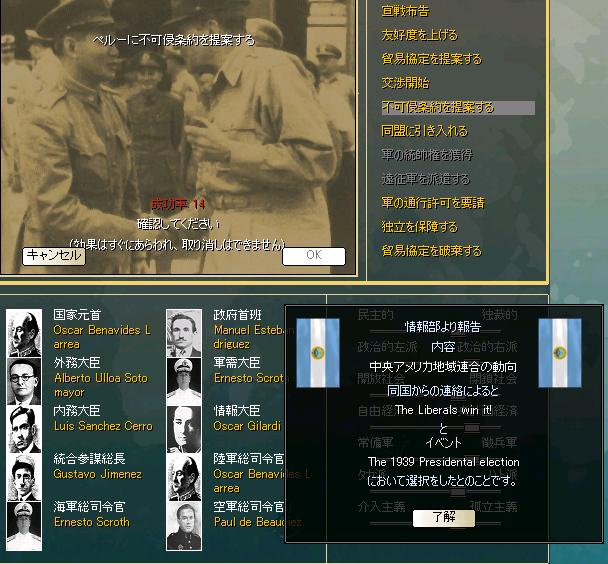This screenshot has height=564, width=608.
Task: Click head of state Oscar Benavides portrait
Action: click(x=24, y=333)
